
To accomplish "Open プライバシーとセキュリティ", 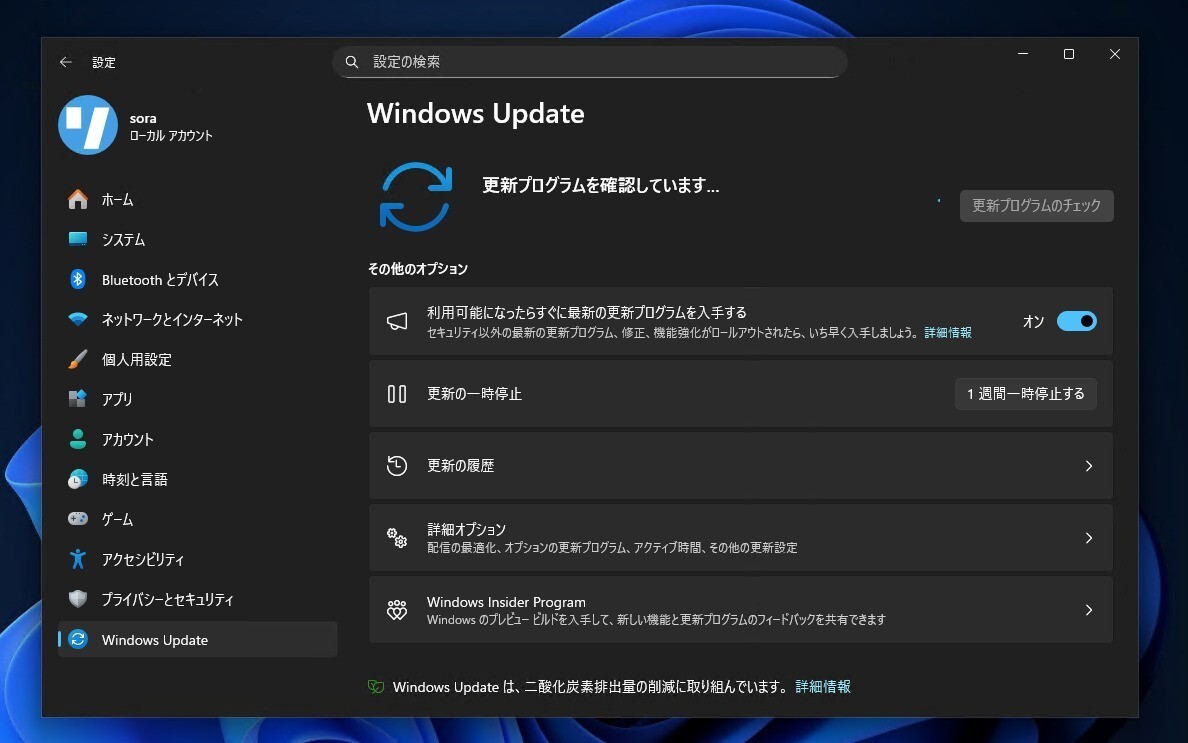I will pyautogui.click(x=198, y=599).
